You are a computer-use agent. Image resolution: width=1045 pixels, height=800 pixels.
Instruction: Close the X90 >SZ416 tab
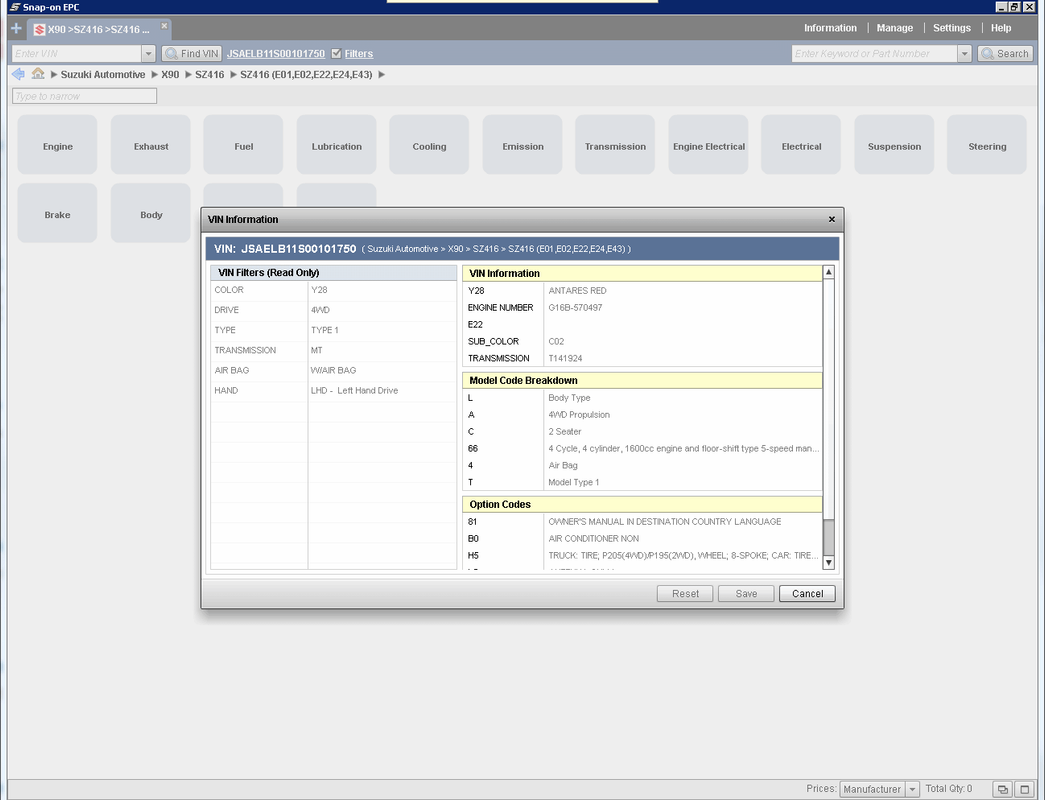coord(164,25)
